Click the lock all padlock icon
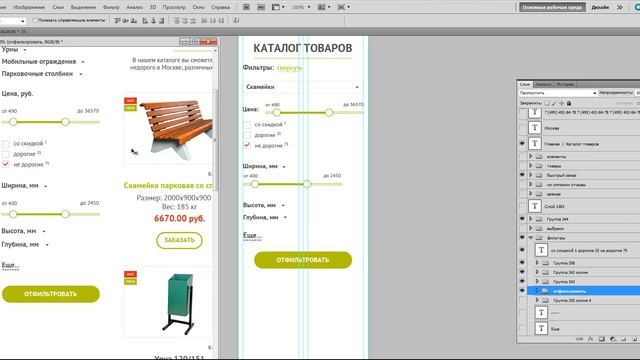640x360 pixels. (569, 103)
